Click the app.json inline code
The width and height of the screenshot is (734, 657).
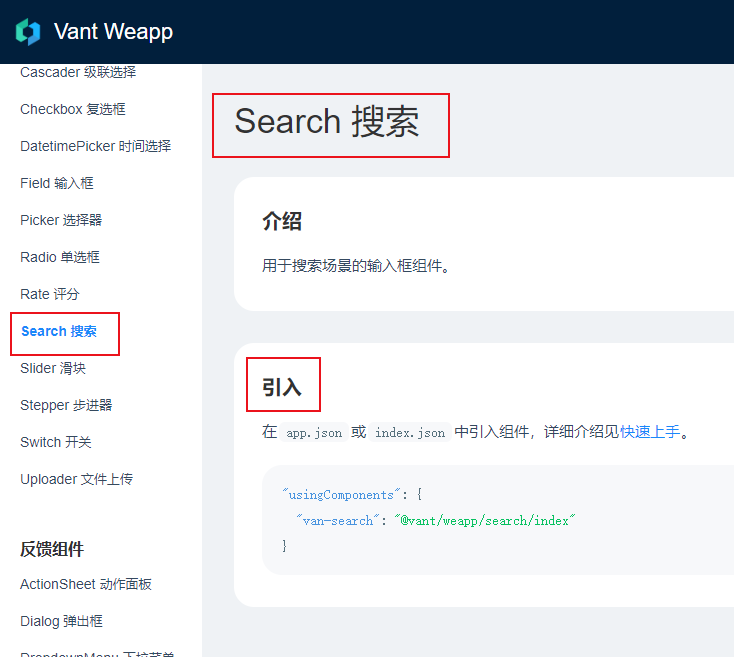click(314, 433)
